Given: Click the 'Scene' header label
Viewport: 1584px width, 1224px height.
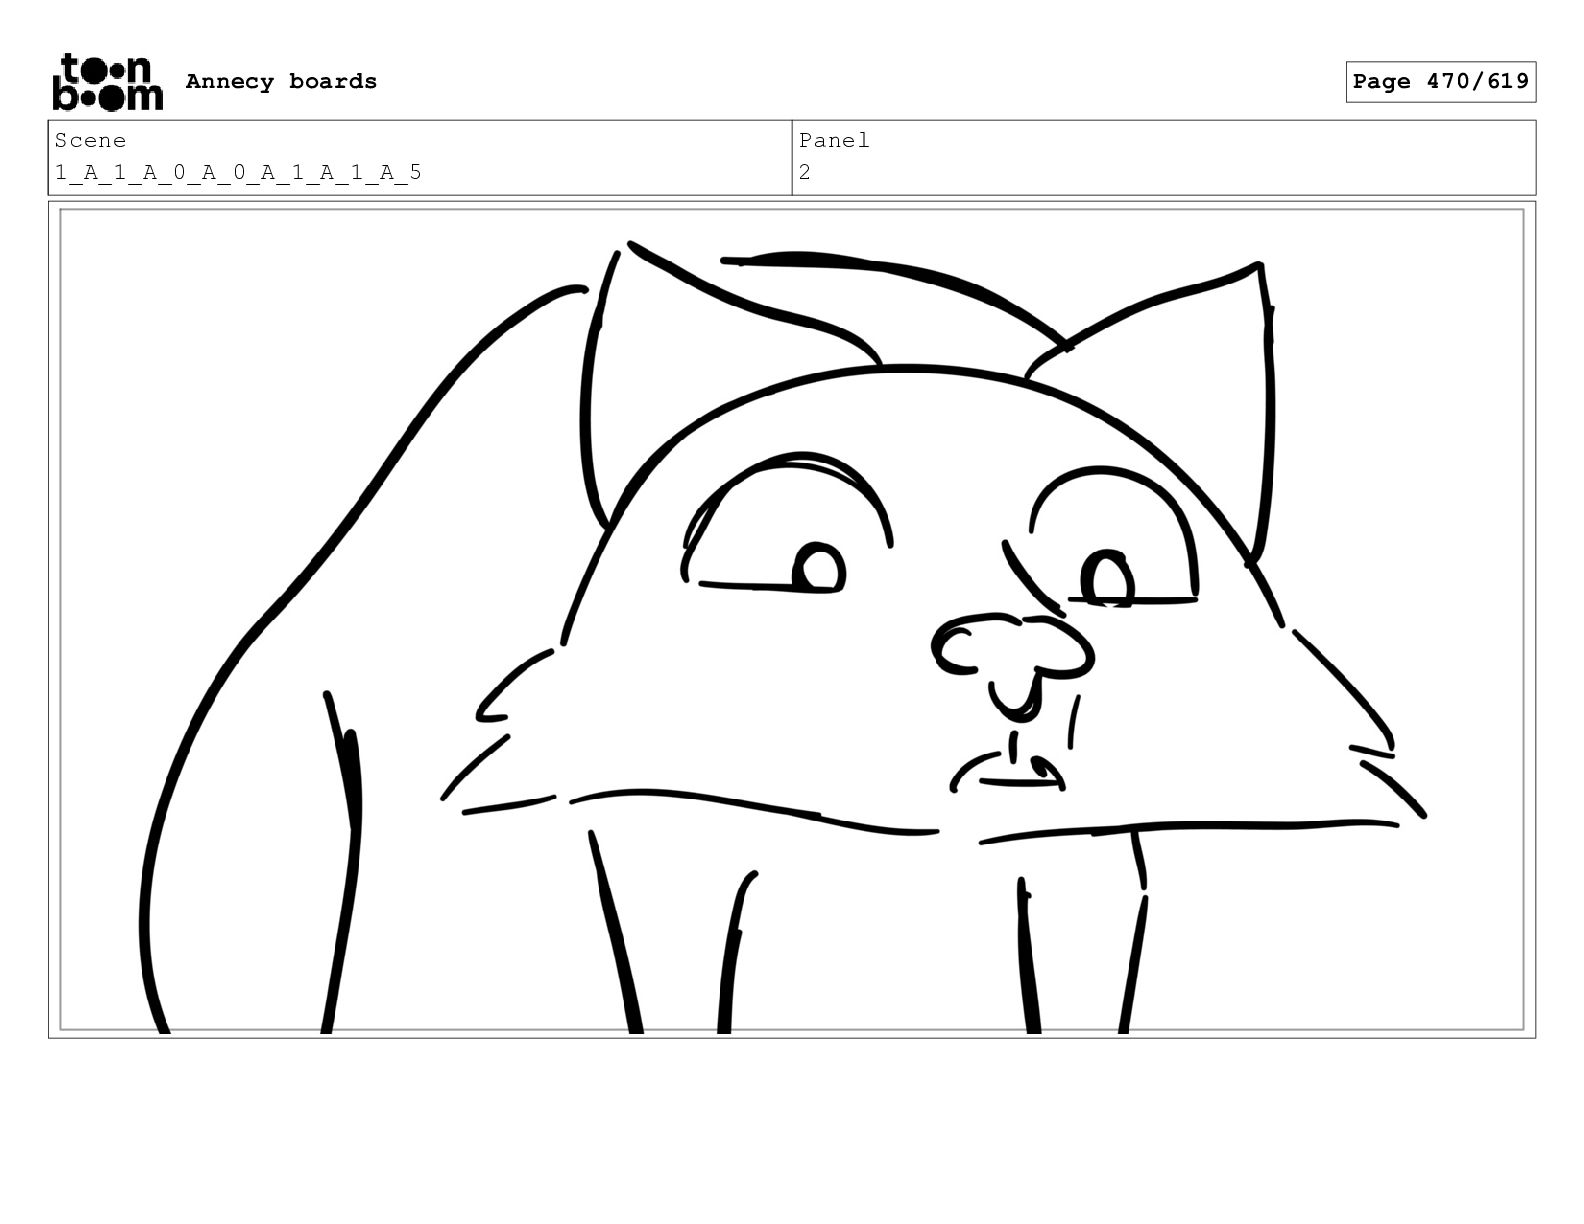Looking at the screenshot, I should click(x=90, y=141).
